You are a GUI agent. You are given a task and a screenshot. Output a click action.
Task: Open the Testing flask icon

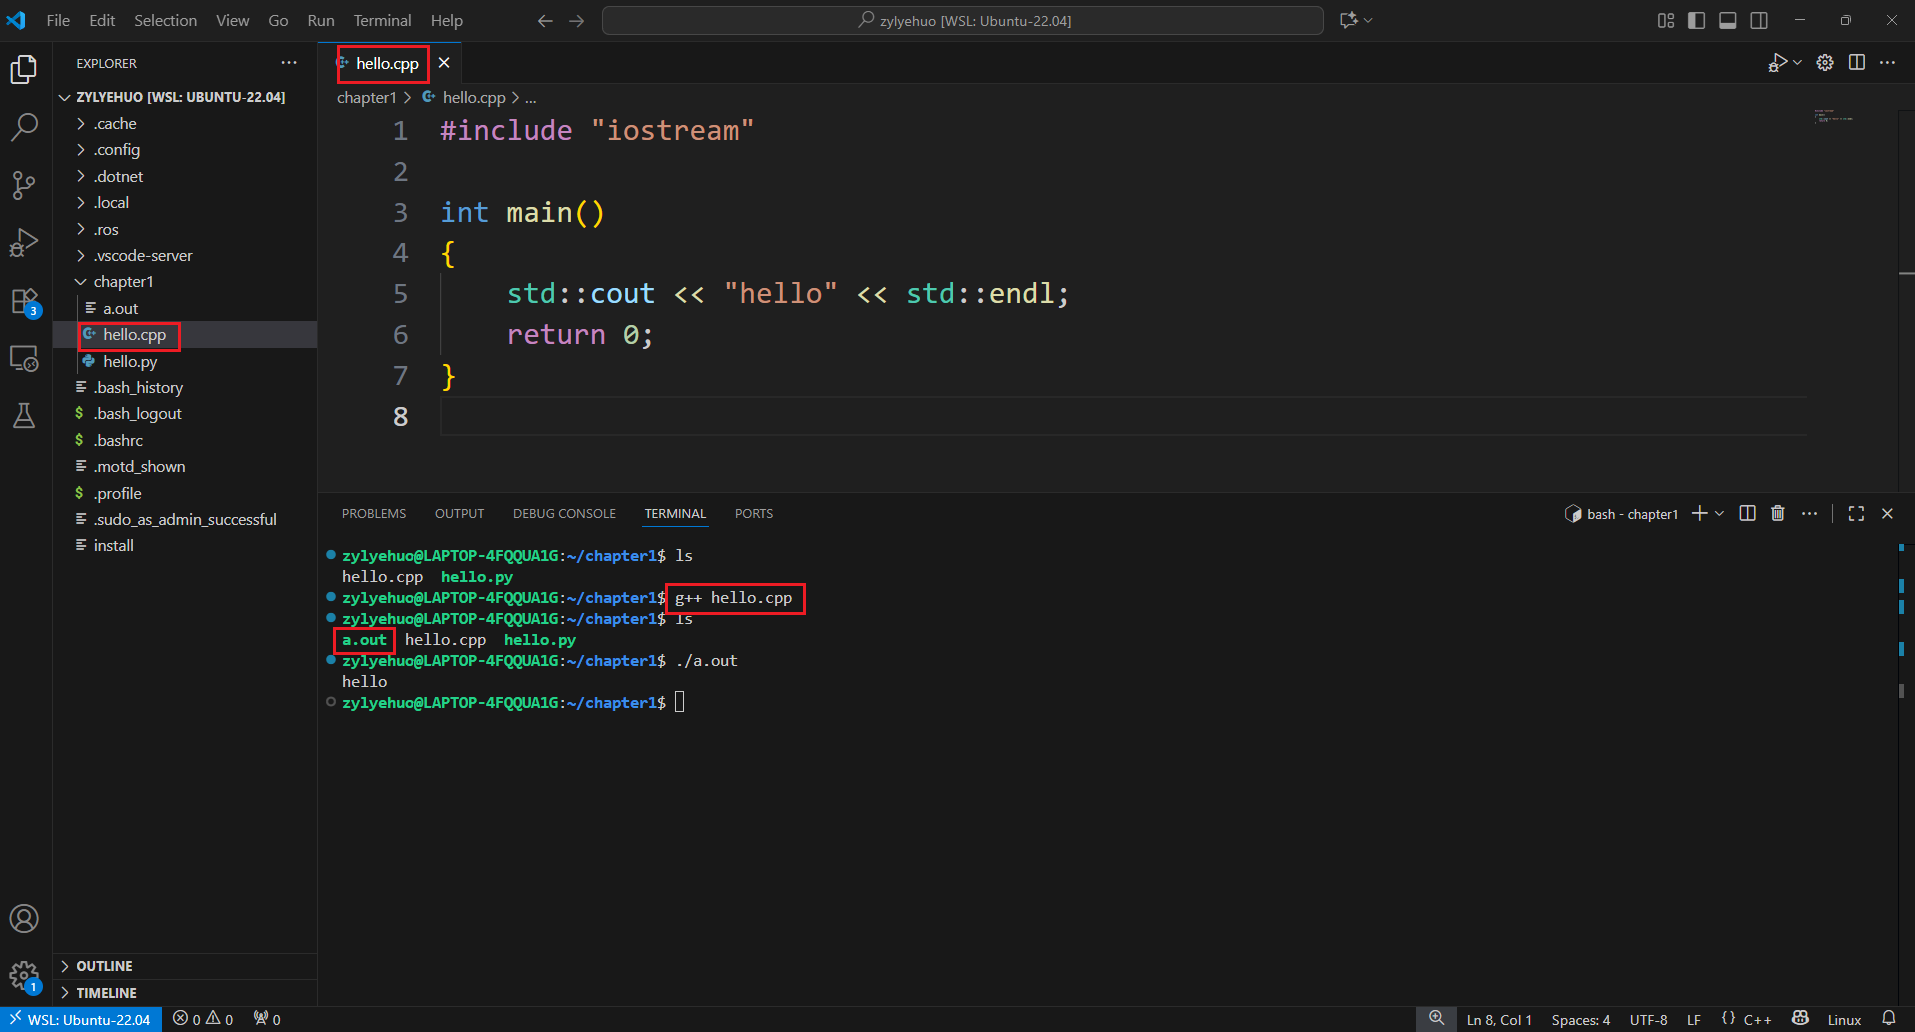coord(24,415)
